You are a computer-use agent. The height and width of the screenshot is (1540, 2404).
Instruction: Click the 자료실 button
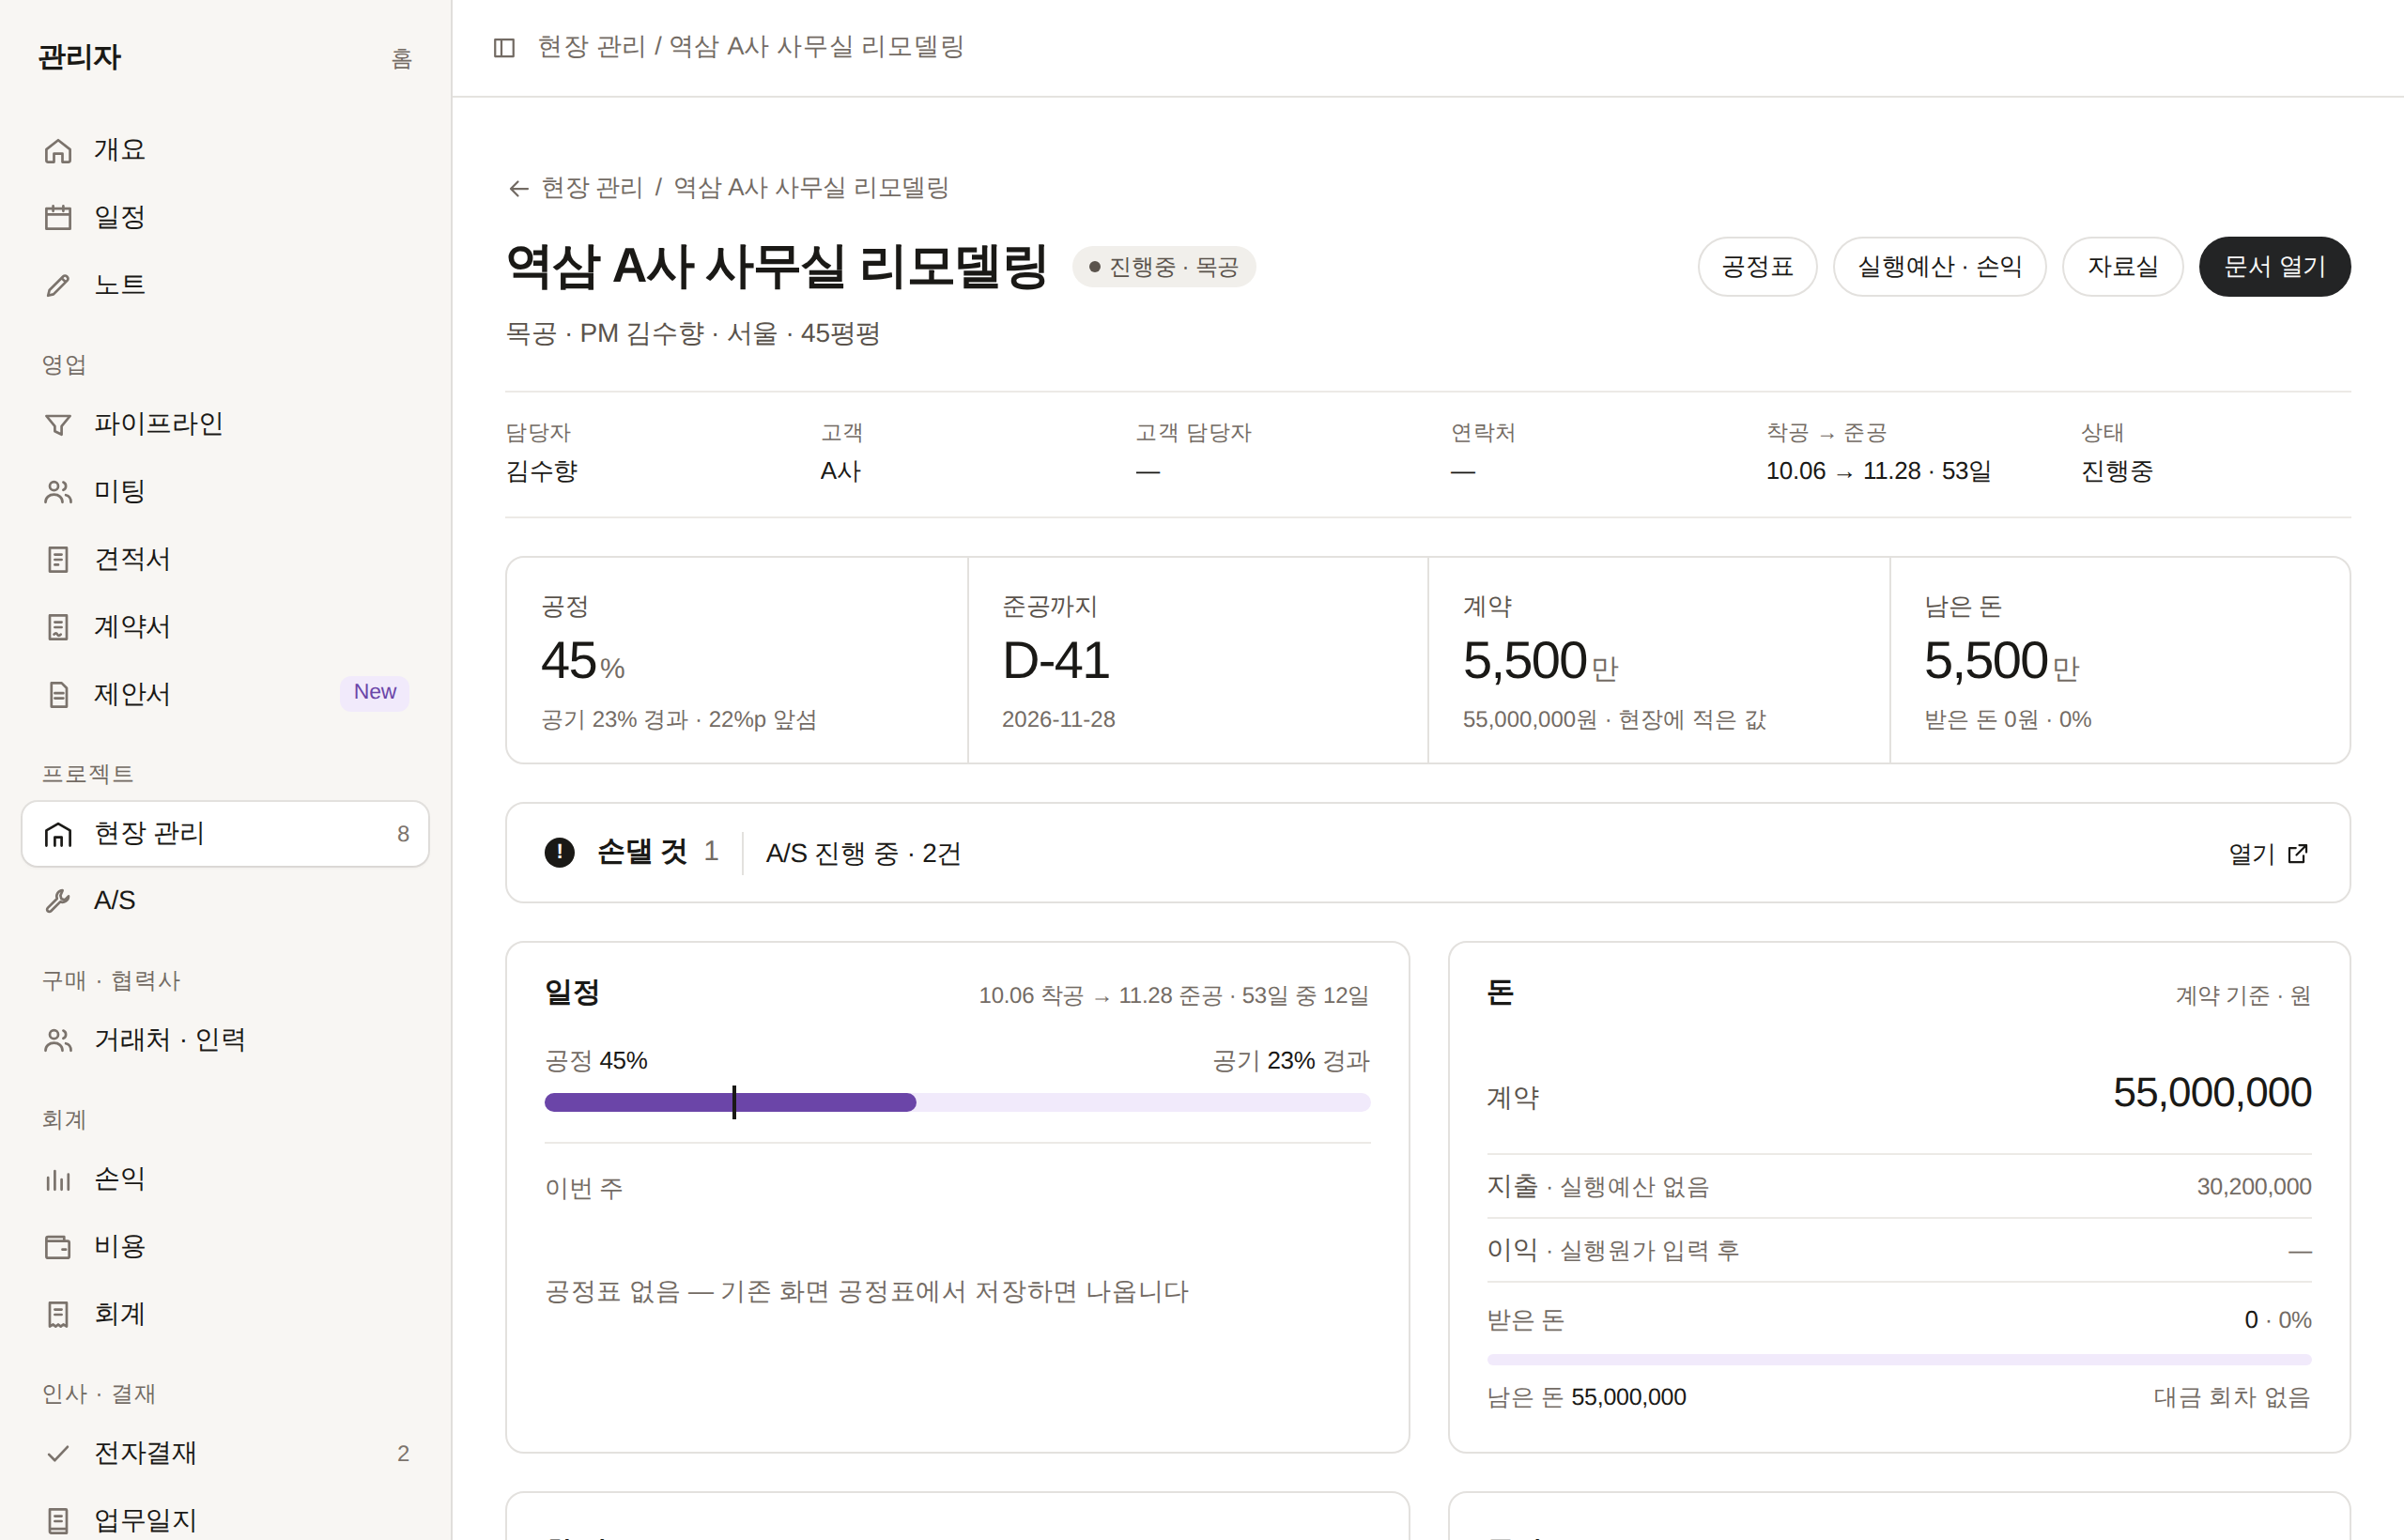[x=2122, y=267]
